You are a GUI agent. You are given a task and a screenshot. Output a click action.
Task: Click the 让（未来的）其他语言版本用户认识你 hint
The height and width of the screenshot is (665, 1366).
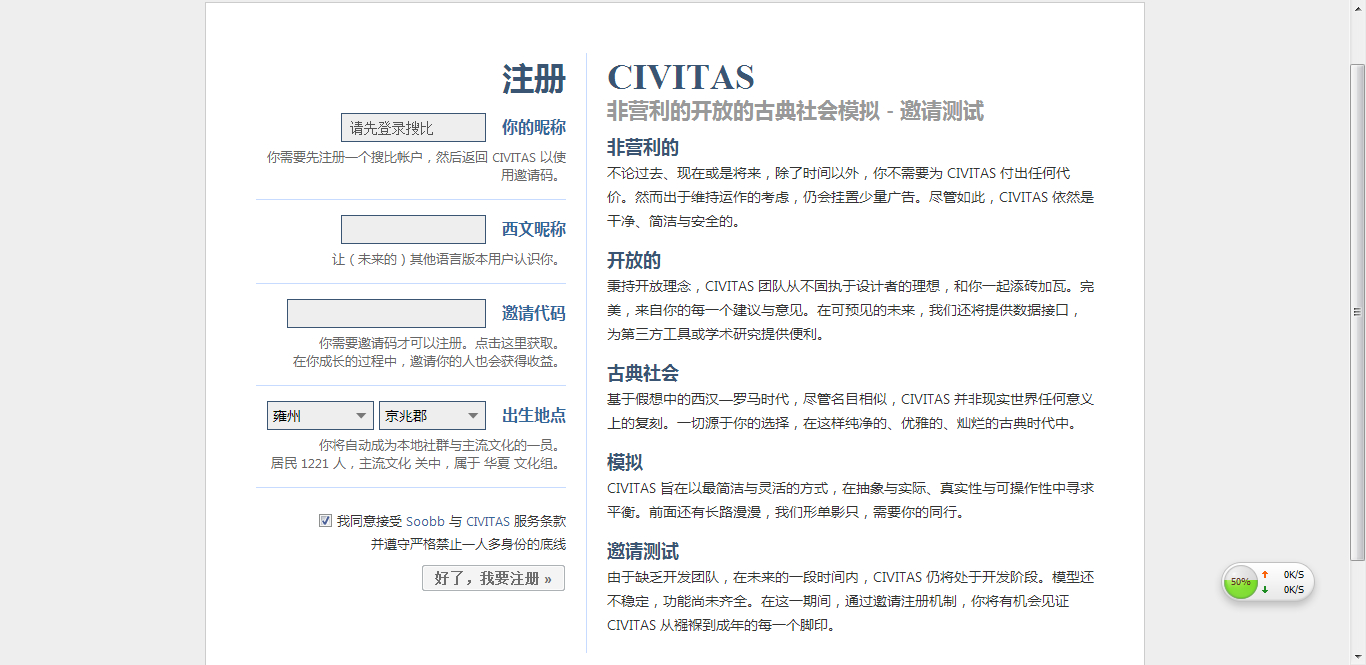click(446, 259)
